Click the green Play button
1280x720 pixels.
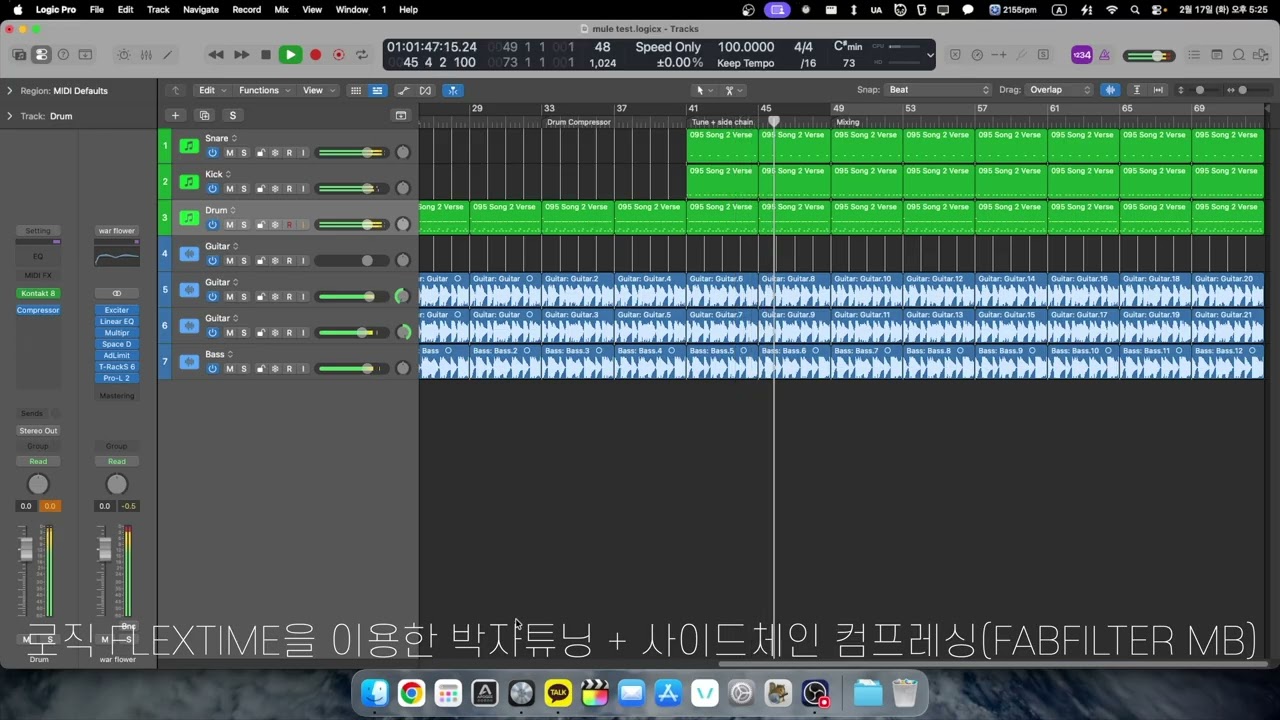tap(290, 55)
